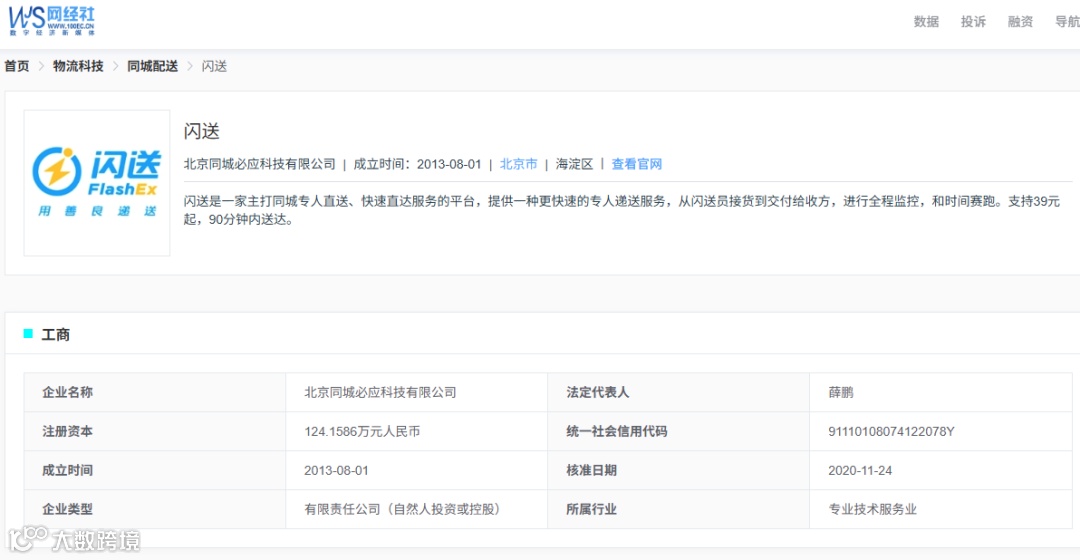Image resolution: width=1080 pixels, height=560 pixels.
Task: Open the 数据 navigation menu
Action: point(926,21)
